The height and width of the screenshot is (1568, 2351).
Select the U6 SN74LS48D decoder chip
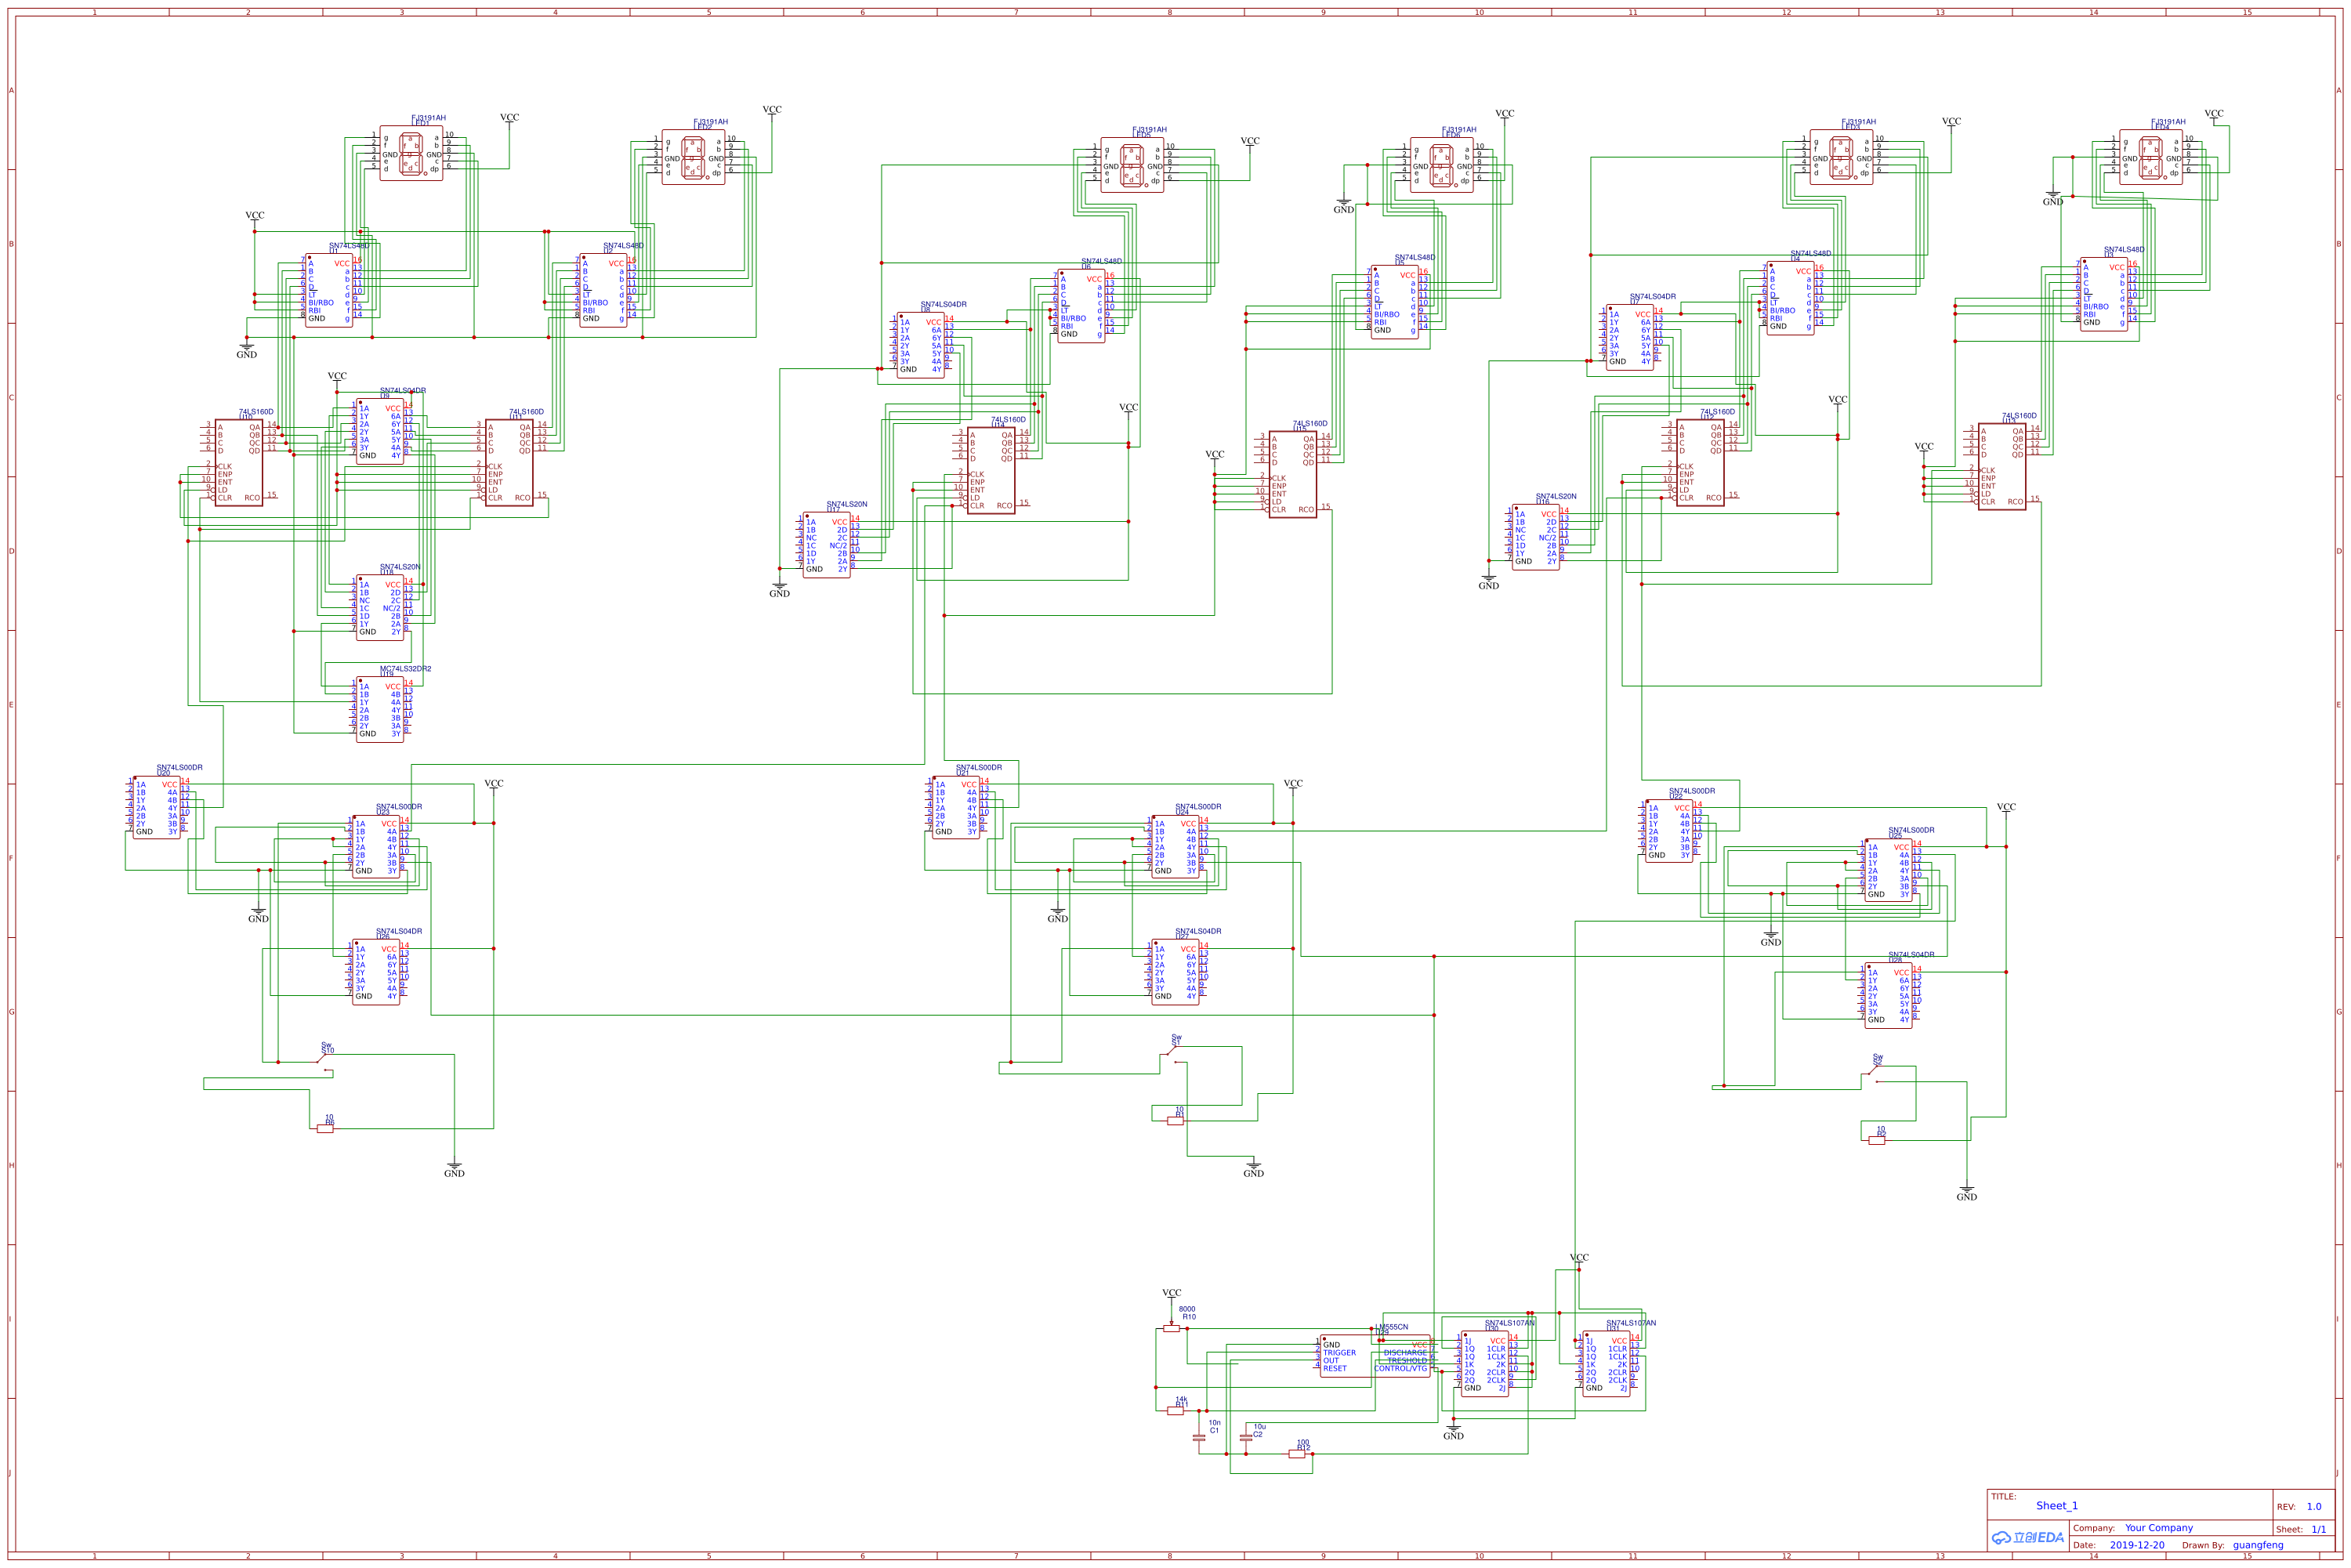1081,306
